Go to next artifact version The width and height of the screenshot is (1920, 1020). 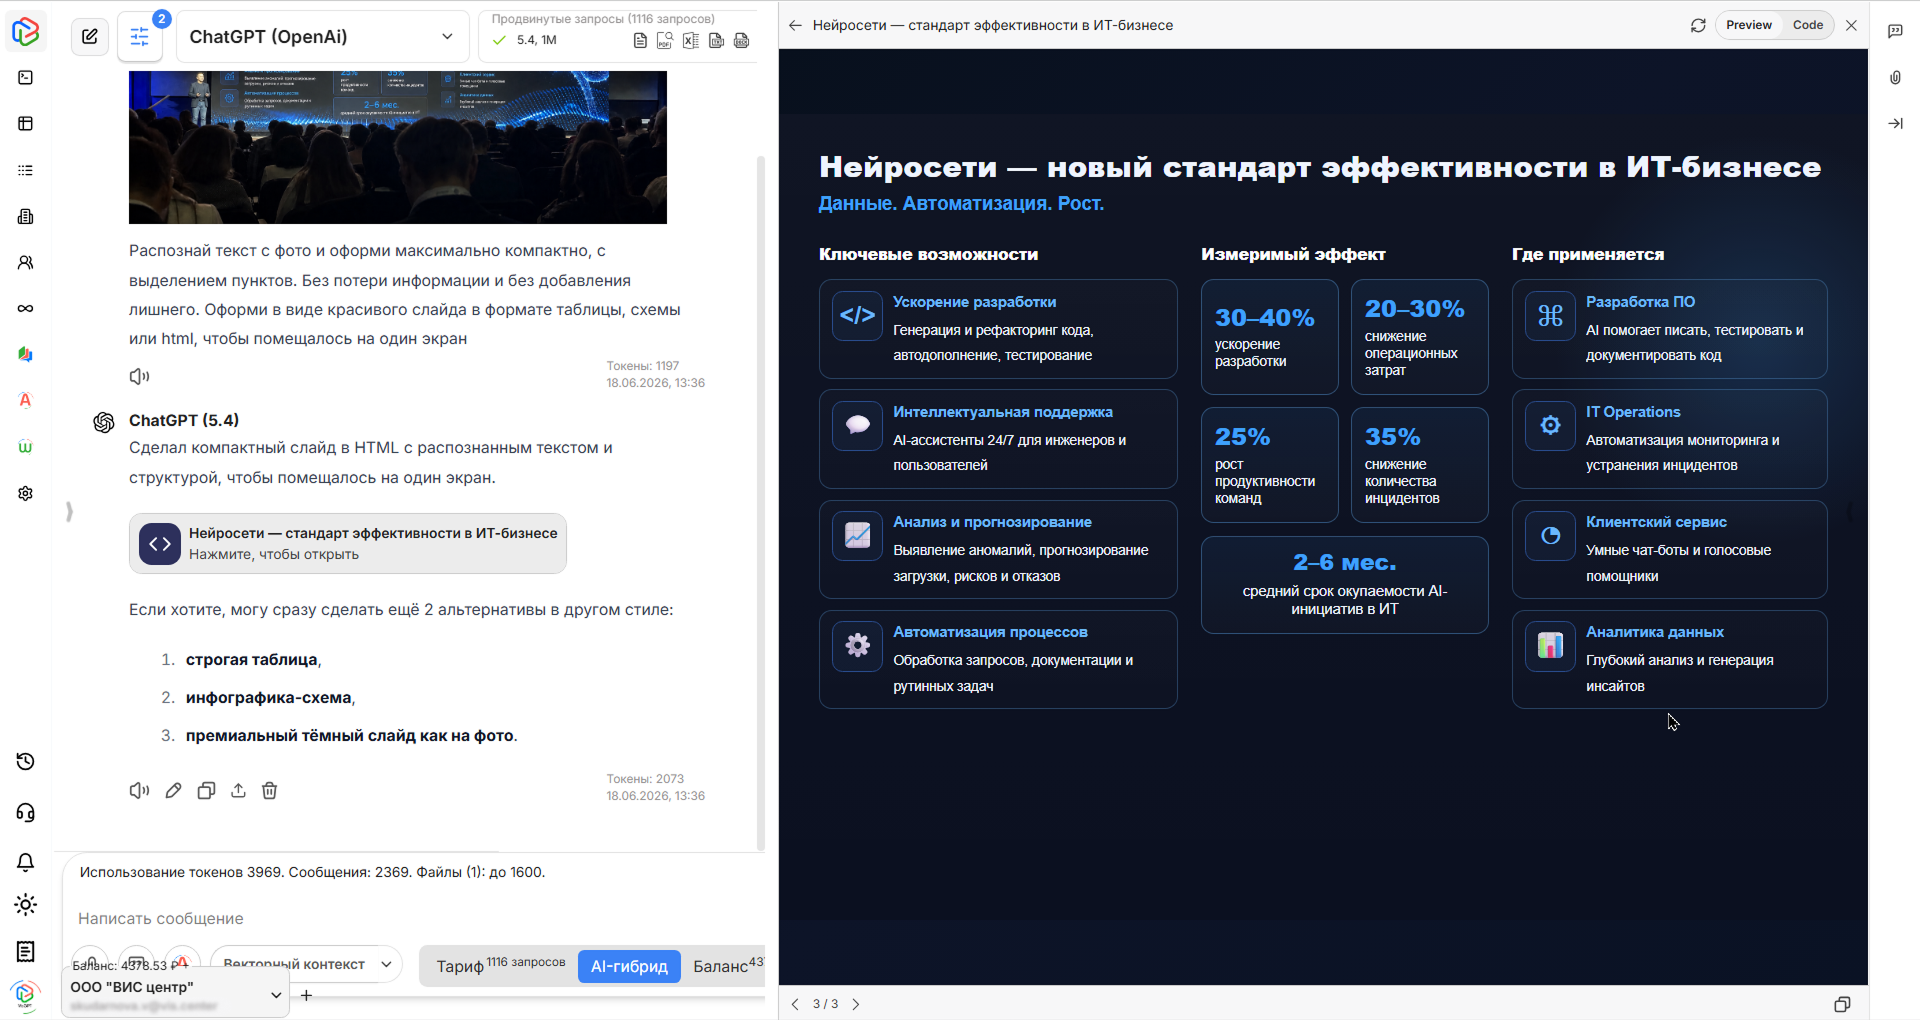tap(856, 1004)
